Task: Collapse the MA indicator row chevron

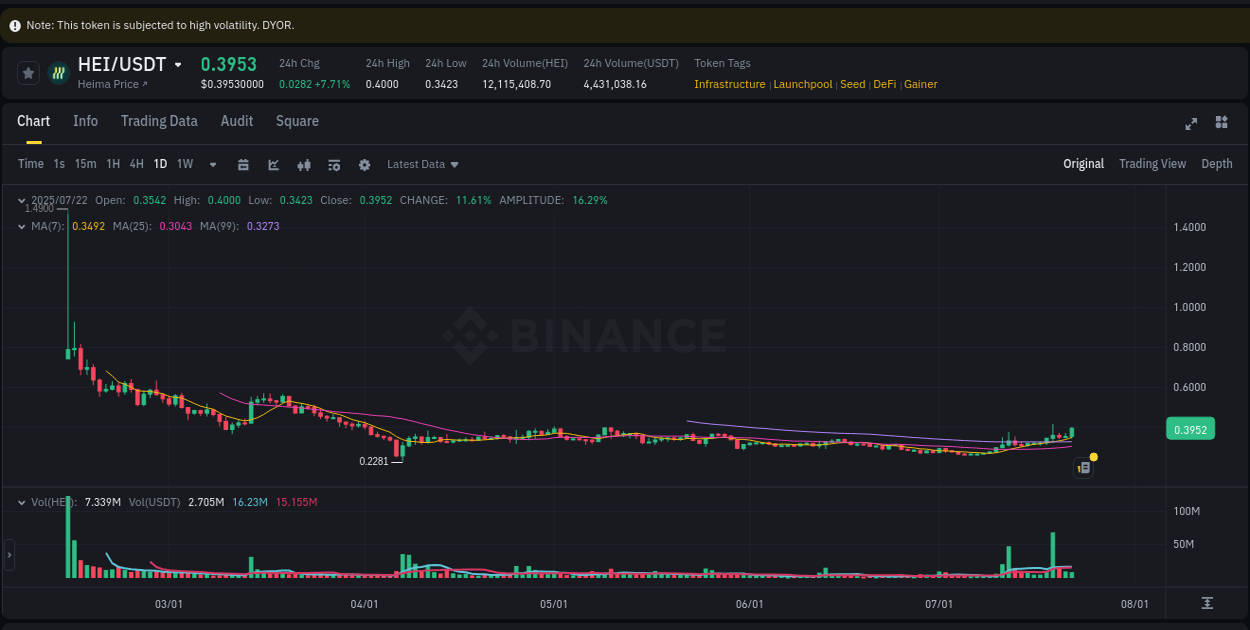Action: click(x=20, y=226)
